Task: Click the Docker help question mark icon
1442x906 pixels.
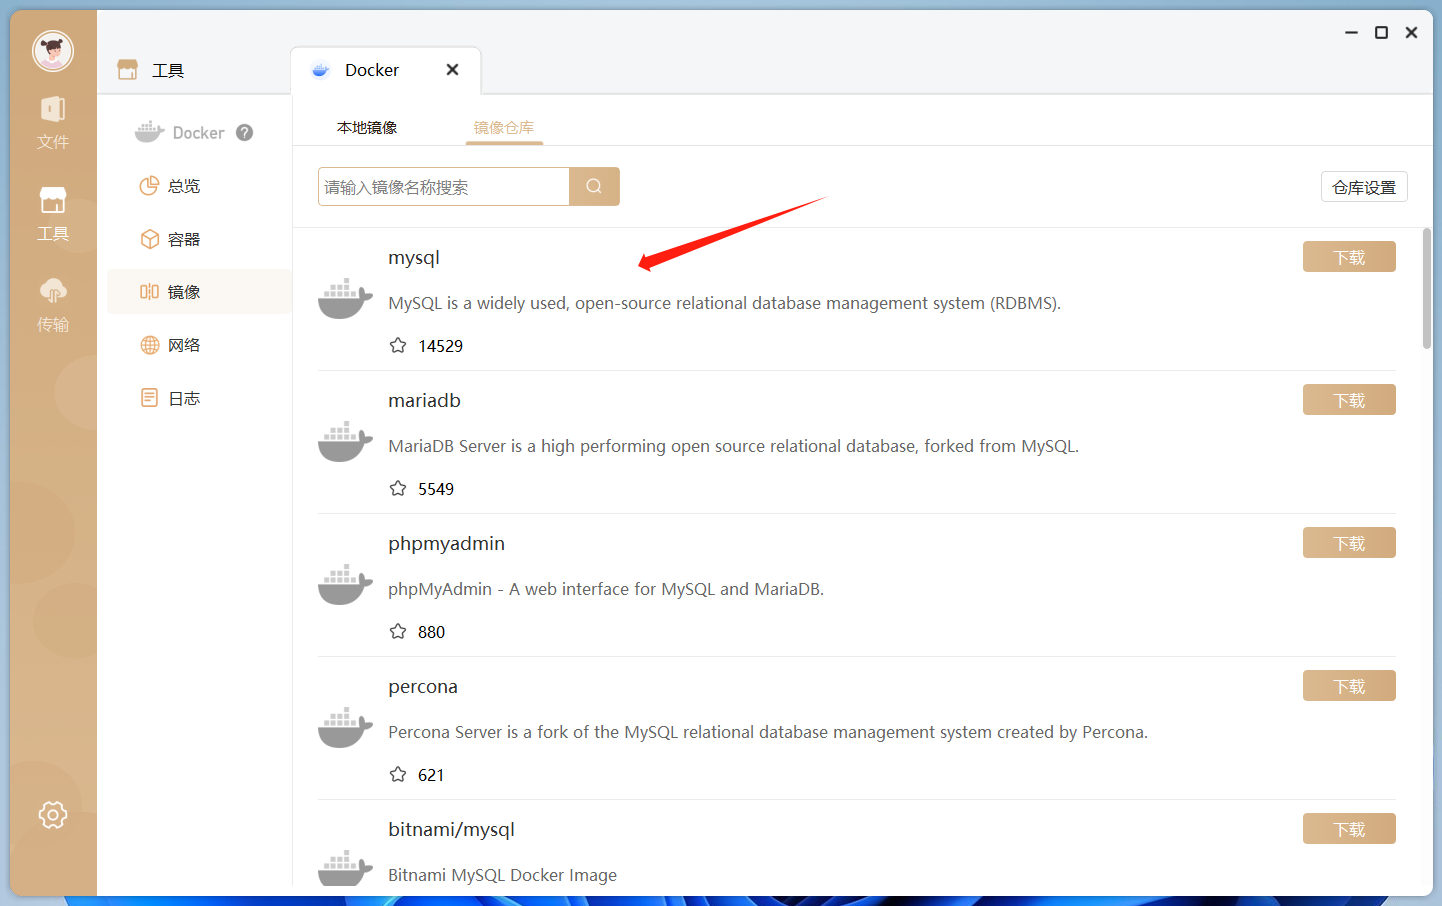Action: (244, 132)
